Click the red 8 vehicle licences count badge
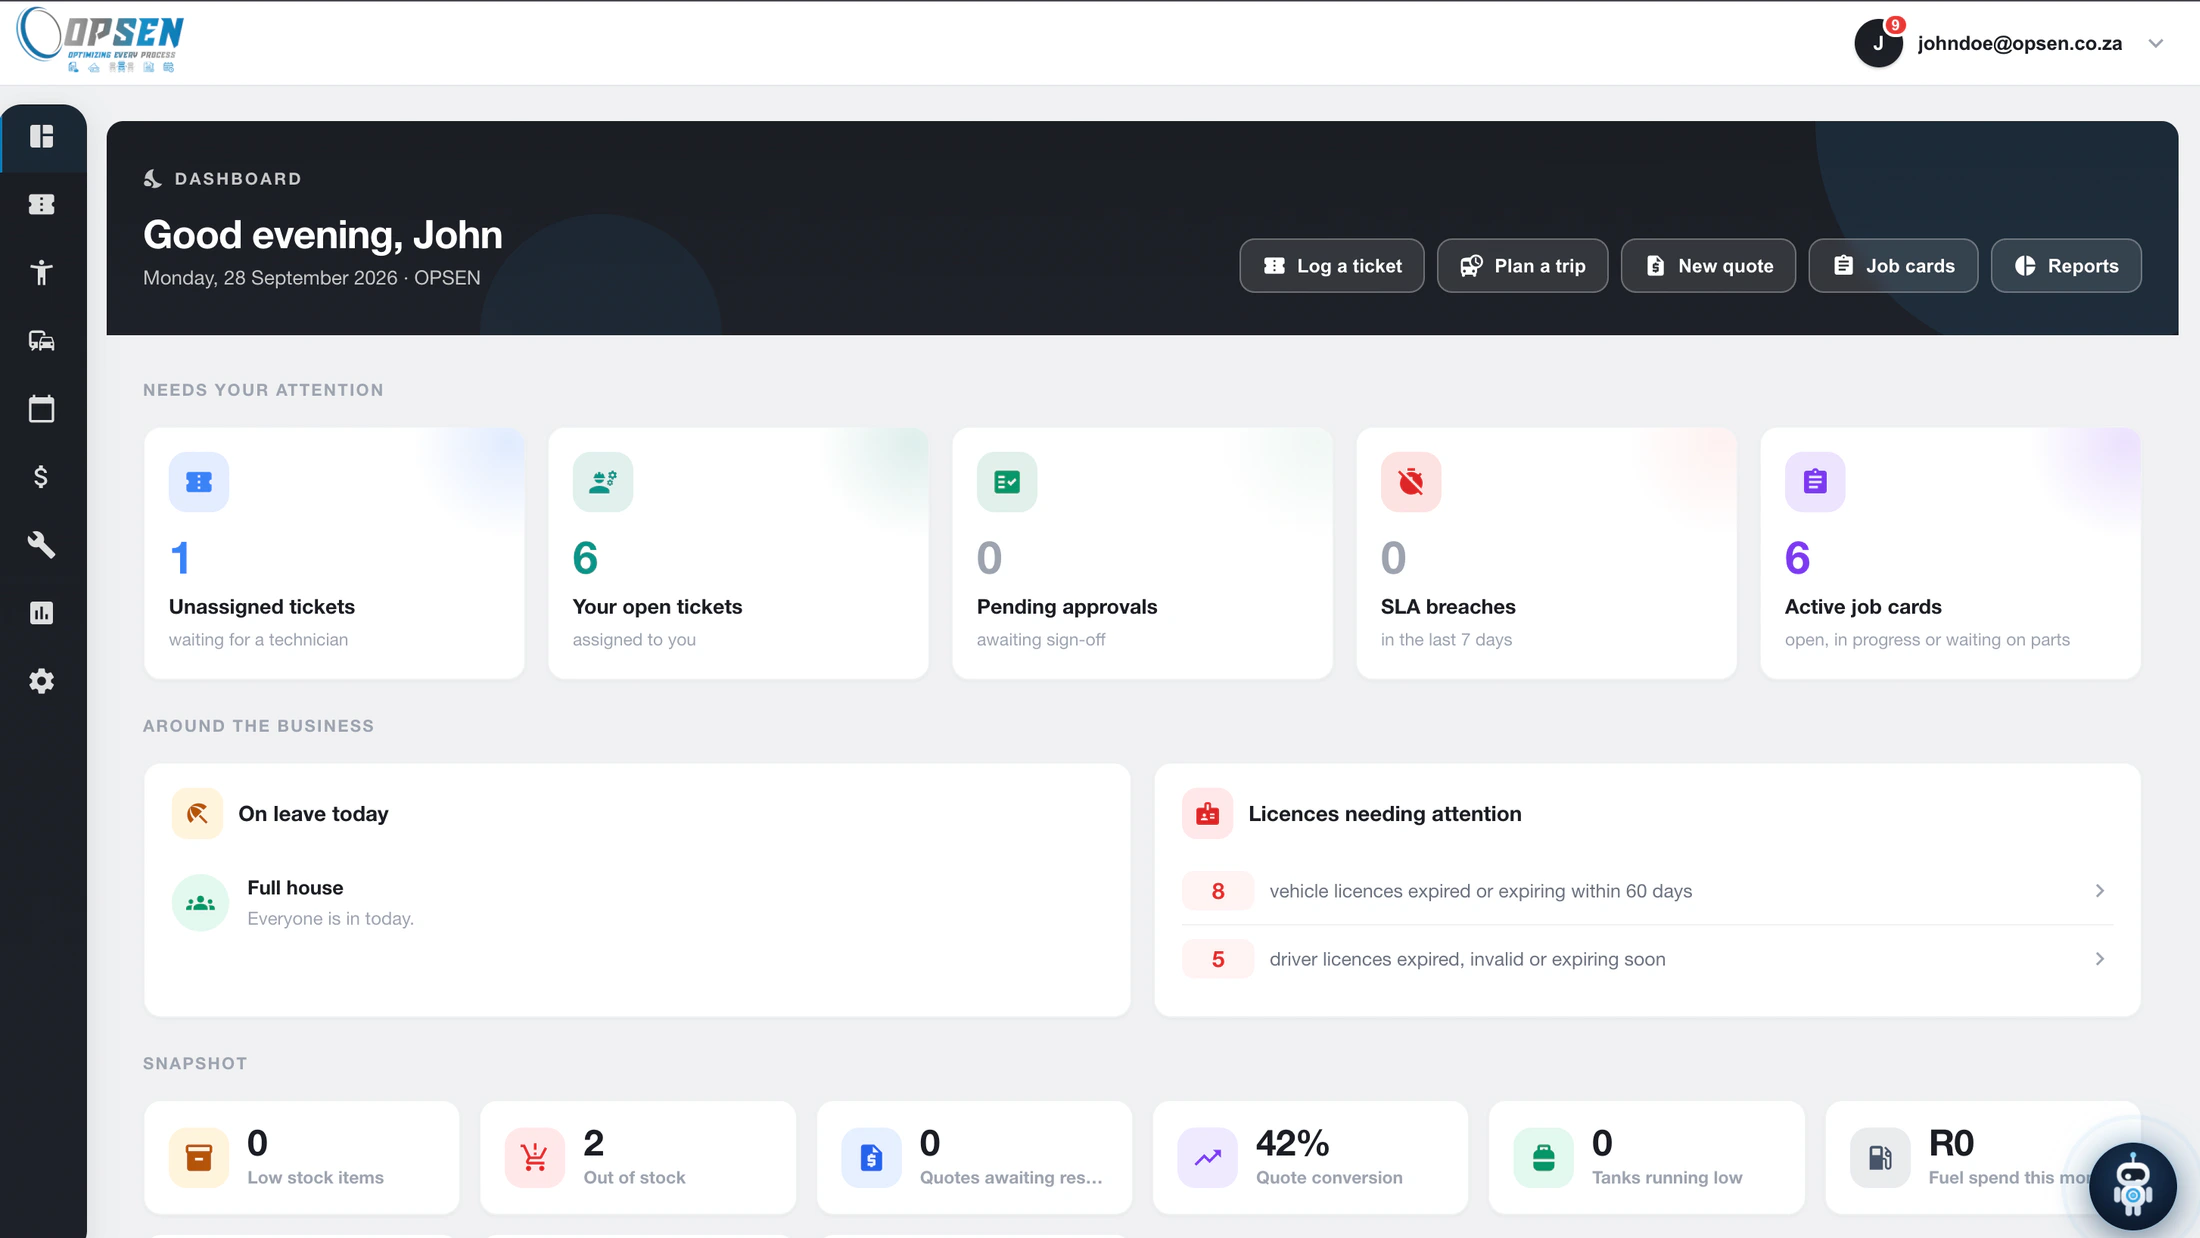 pos(1218,891)
